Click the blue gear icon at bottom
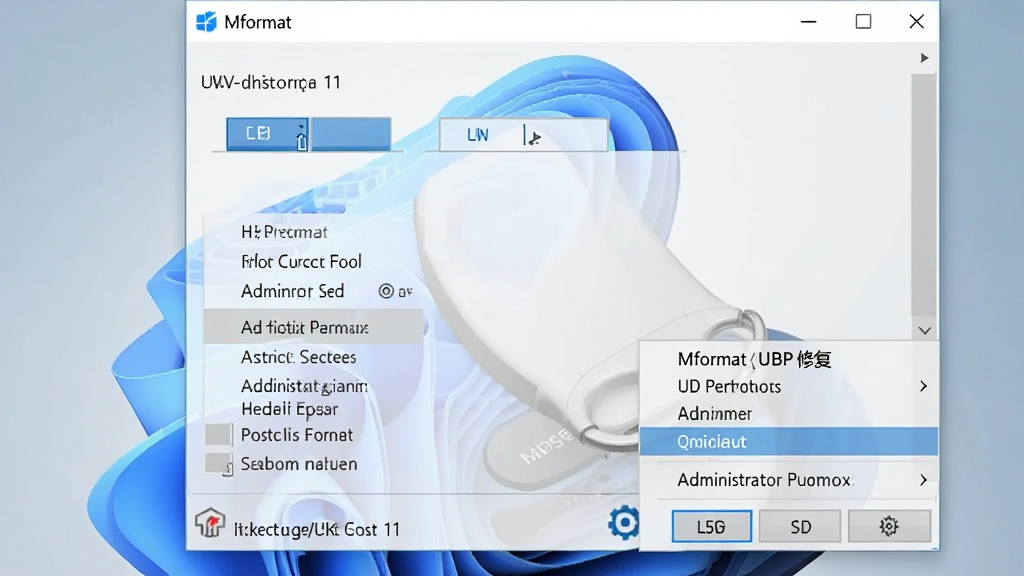The image size is (1024, 576). [x=624, y=522]
